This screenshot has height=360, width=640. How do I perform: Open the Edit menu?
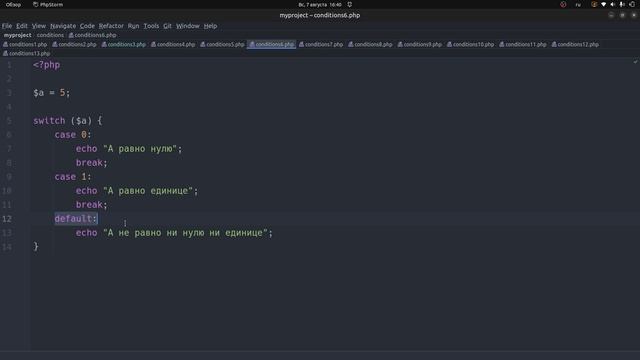[x=22, y=26]
